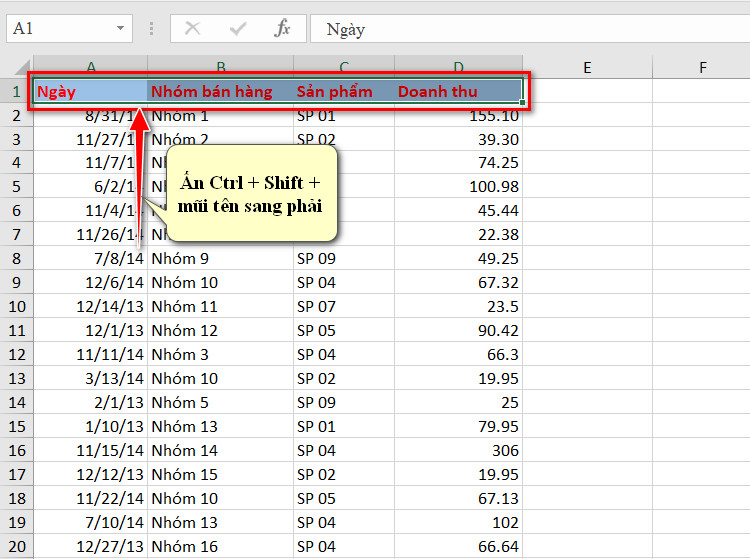Viewport: 750px width, 559px height.
Task: Click the Ngày header cell
Action: [90, 91]
